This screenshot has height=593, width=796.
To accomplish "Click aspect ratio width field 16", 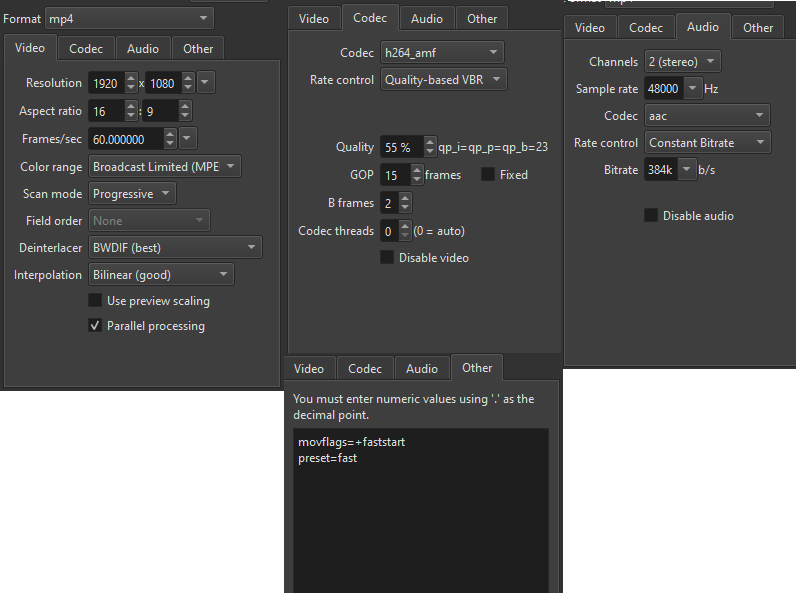I will pyautogui.click(x=107, y=111).
